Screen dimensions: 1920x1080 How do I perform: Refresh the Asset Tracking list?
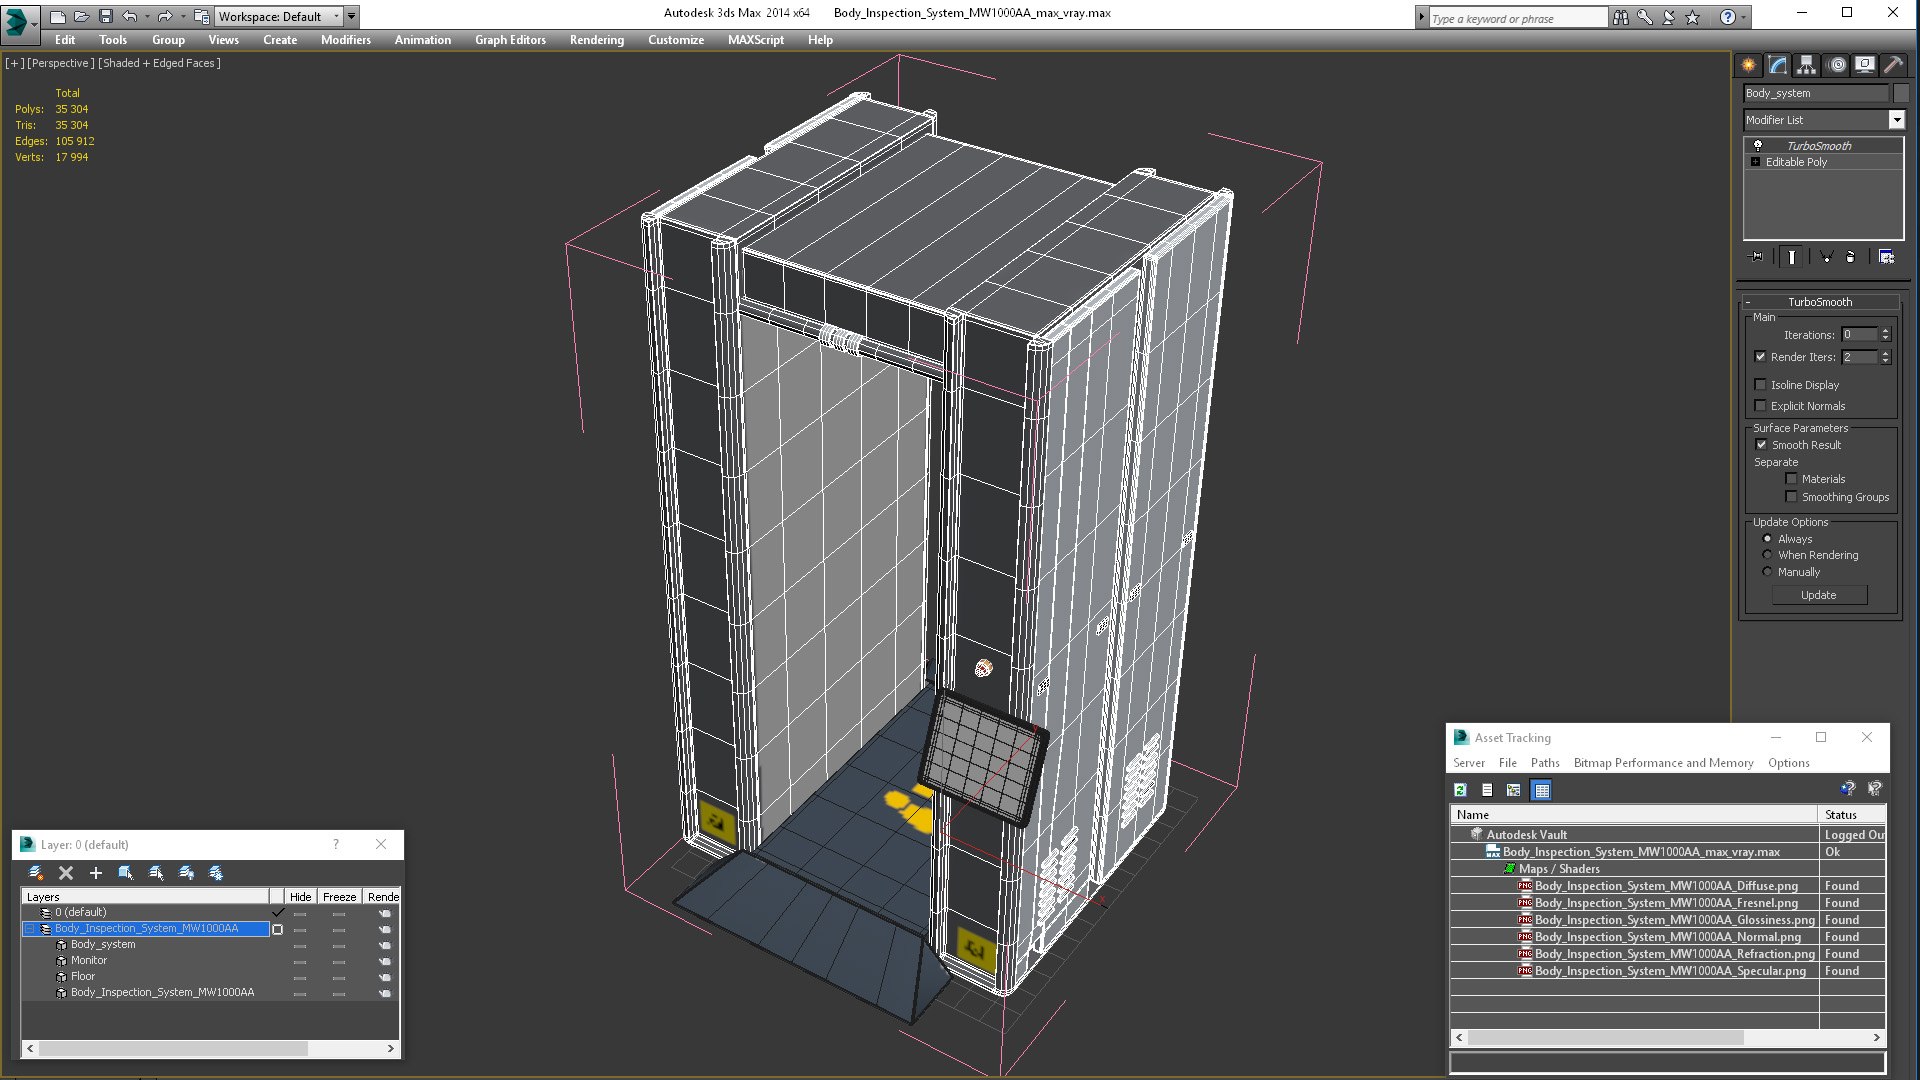(1460, 790)
